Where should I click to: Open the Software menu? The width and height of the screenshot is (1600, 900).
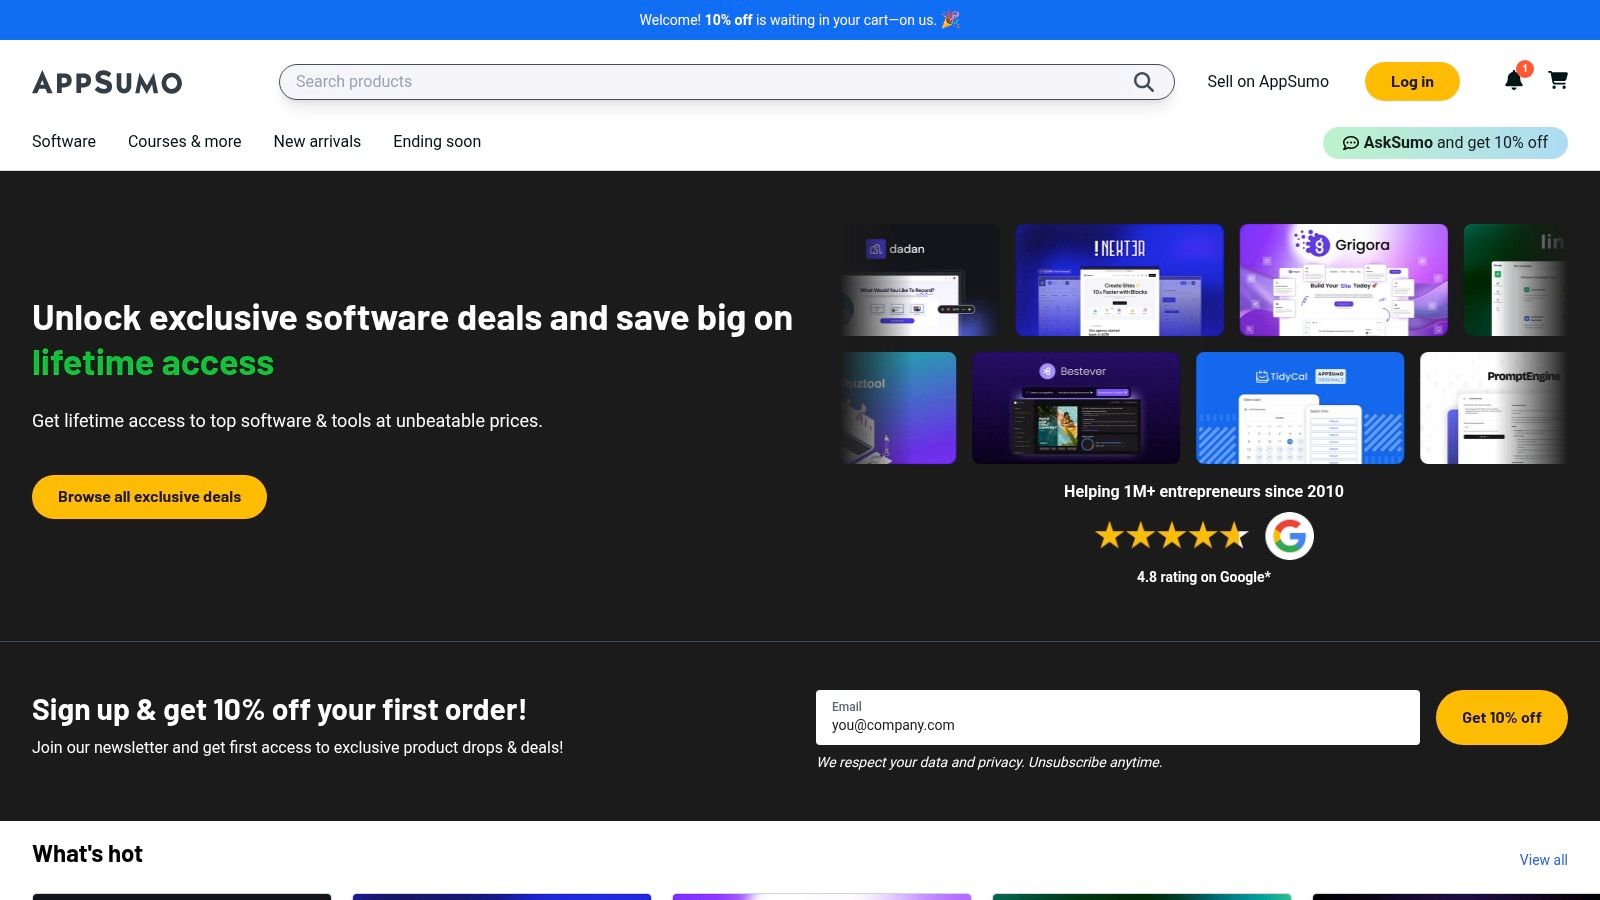(x=64, y=141)
